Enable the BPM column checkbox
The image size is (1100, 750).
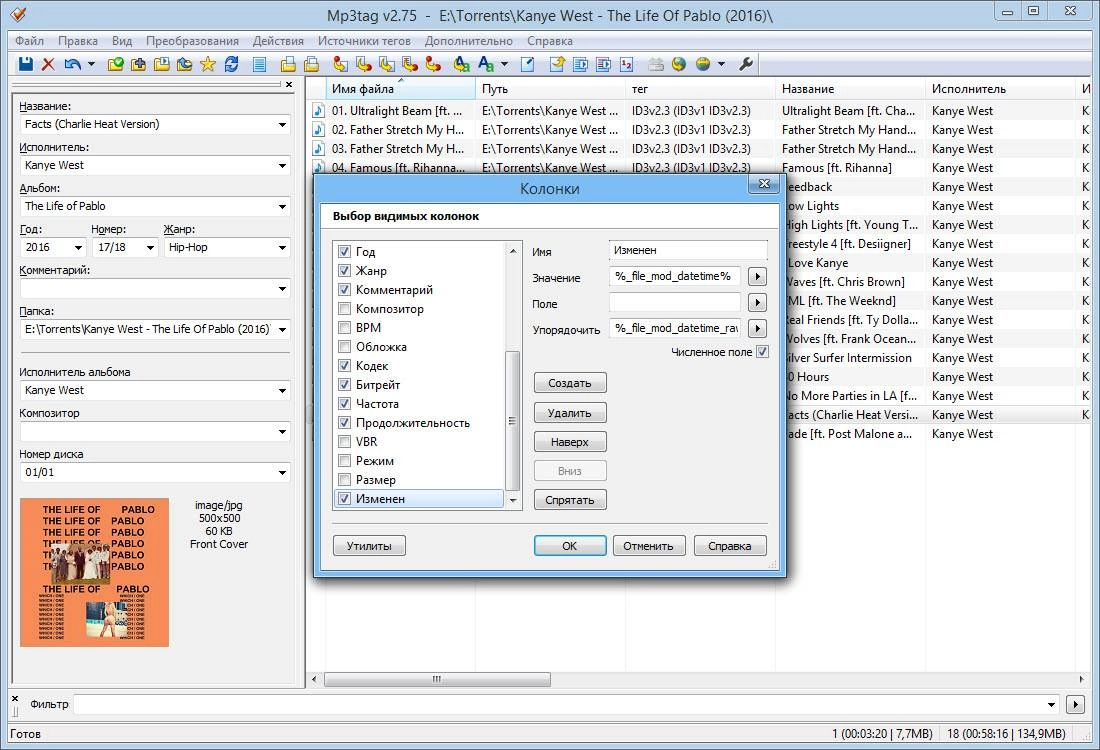[x=344, y=328]
